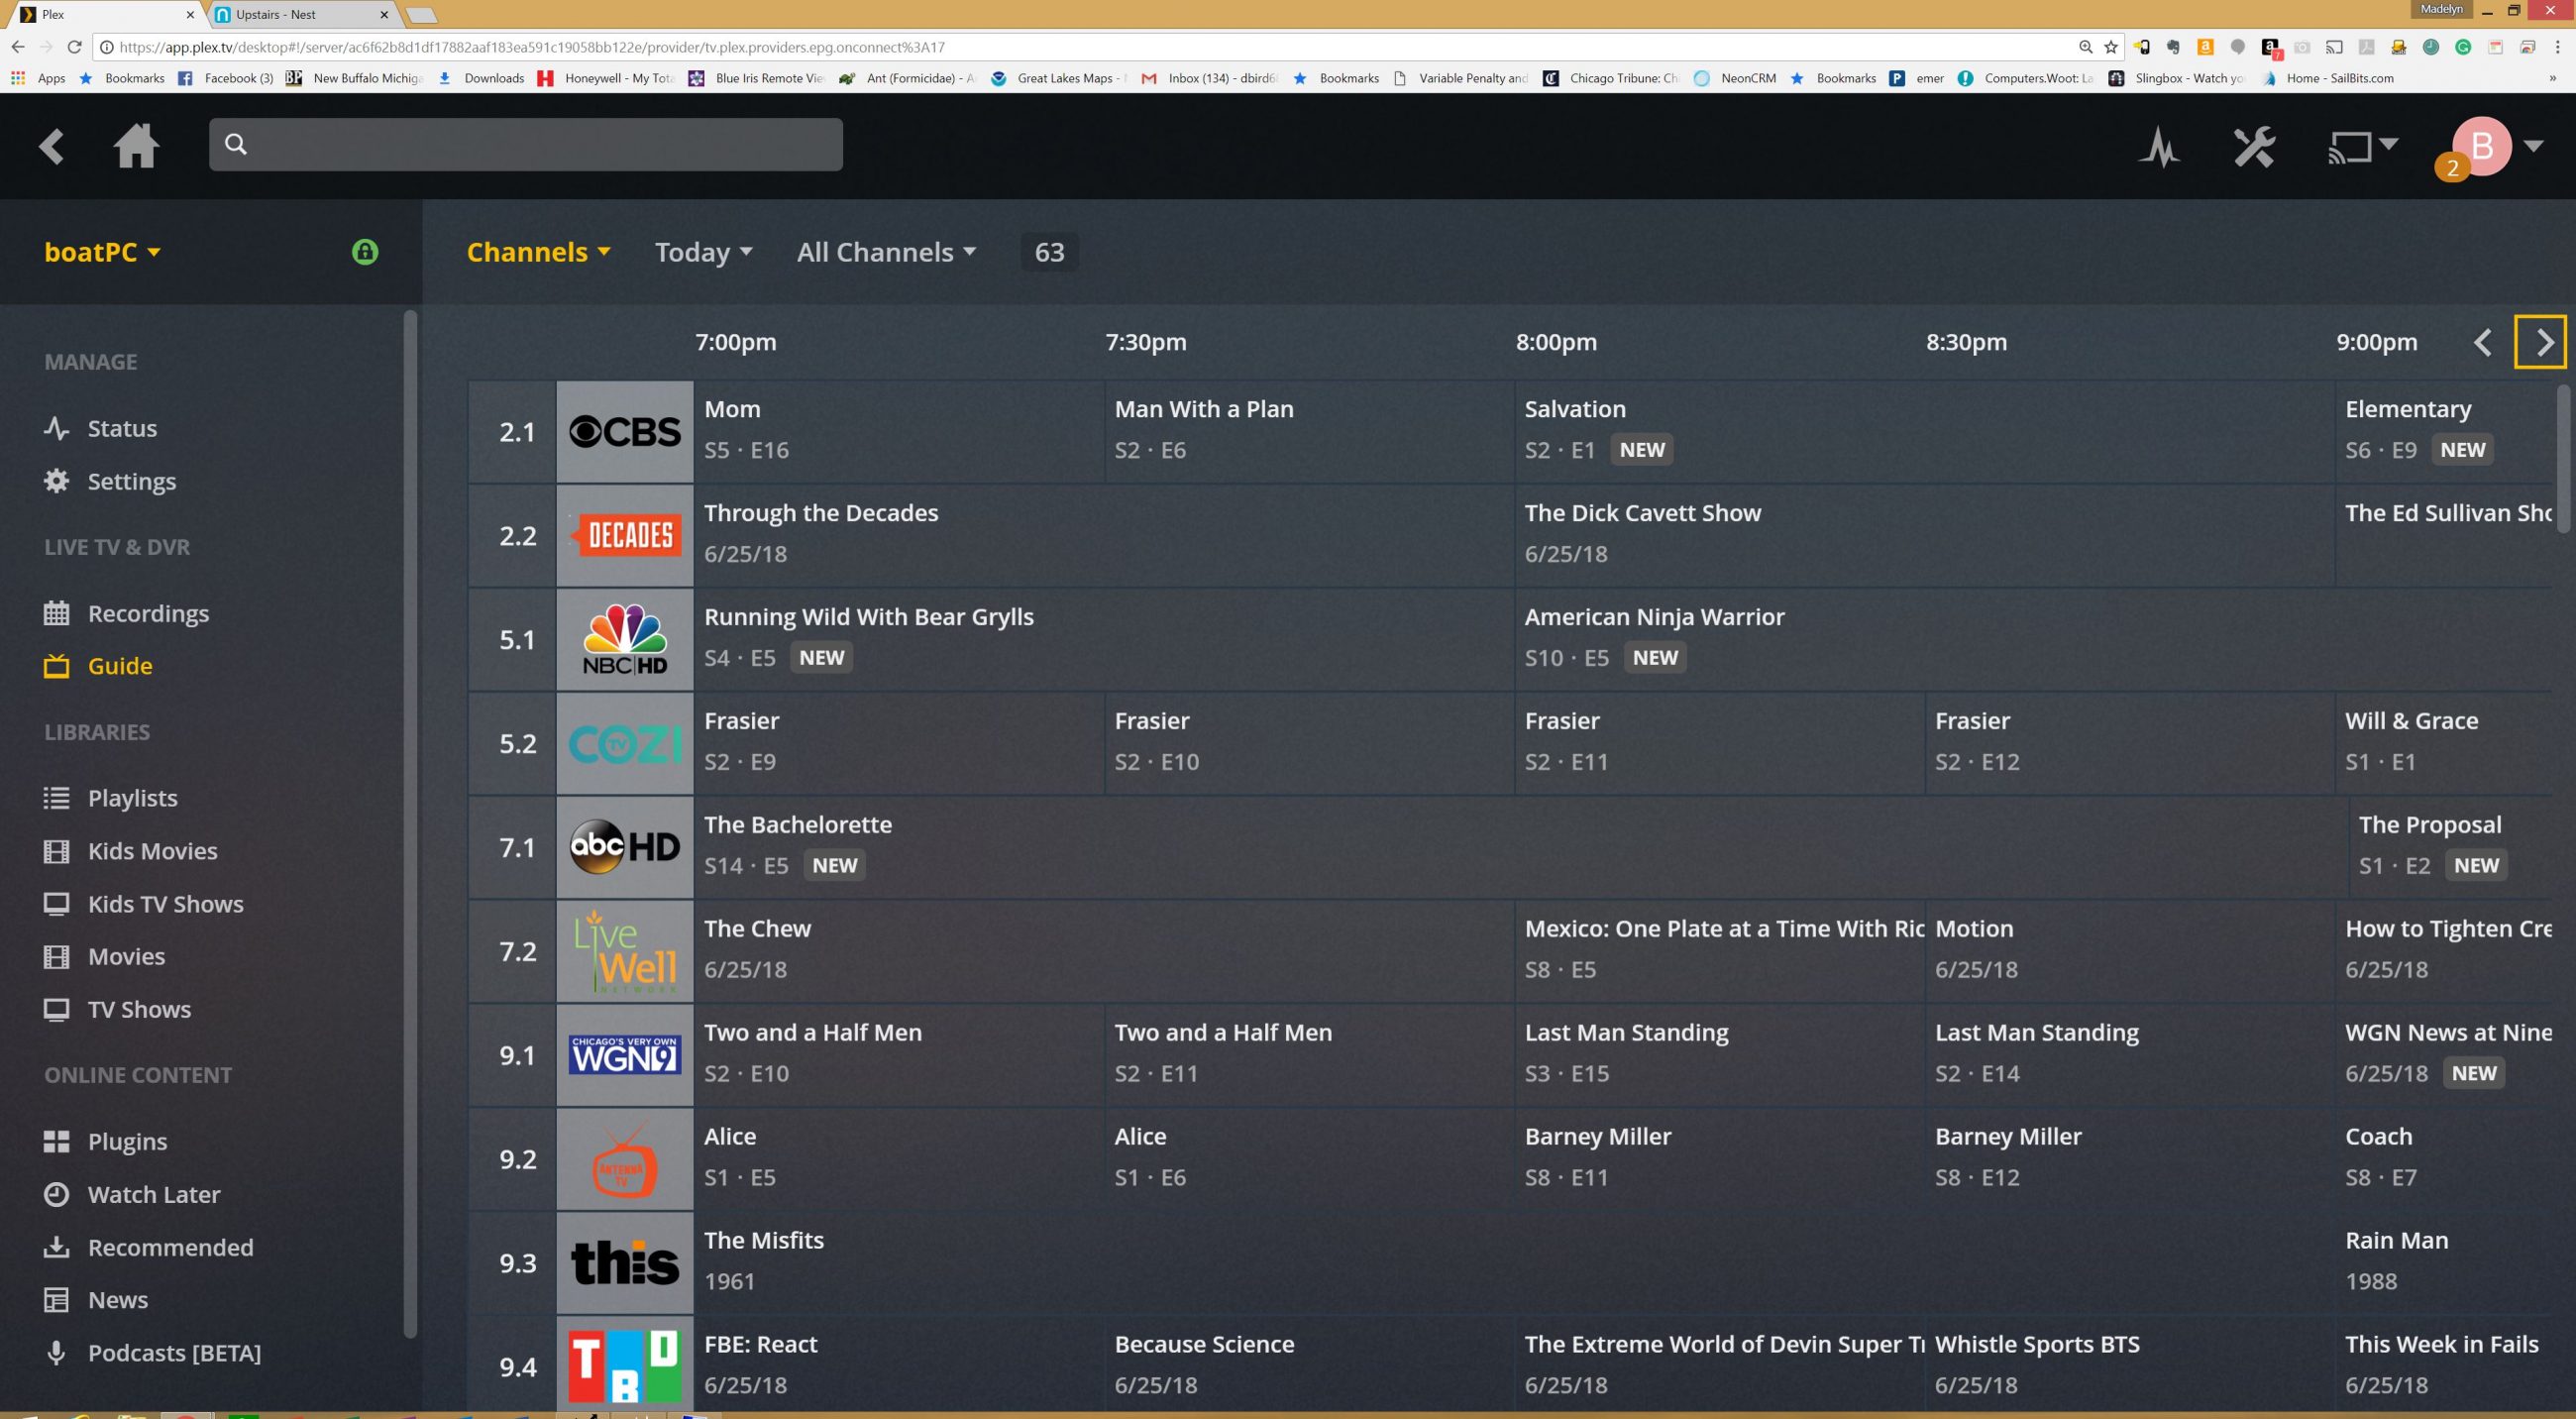This screenshot has width=2576, height=1419.
Task: Select the Decades channel logo
Action: [625, 536]
